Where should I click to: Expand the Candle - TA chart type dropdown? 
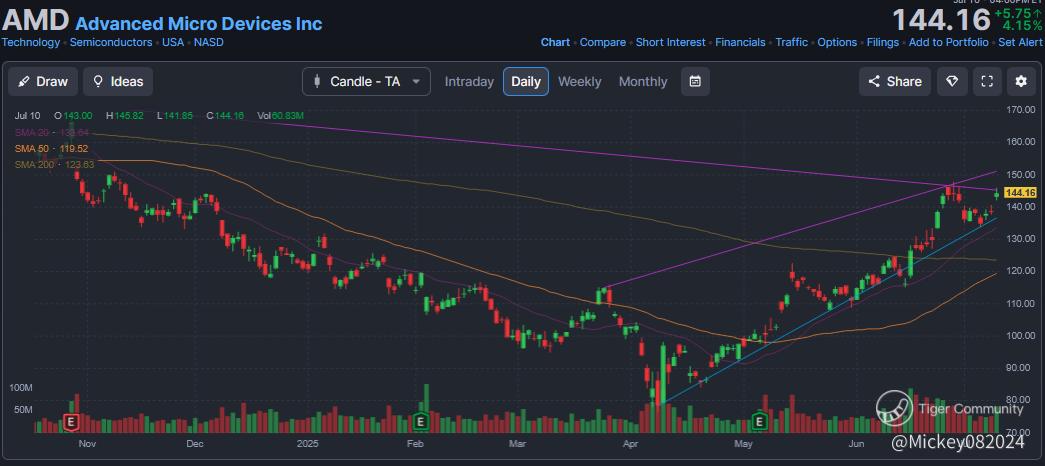coord(366,81)
